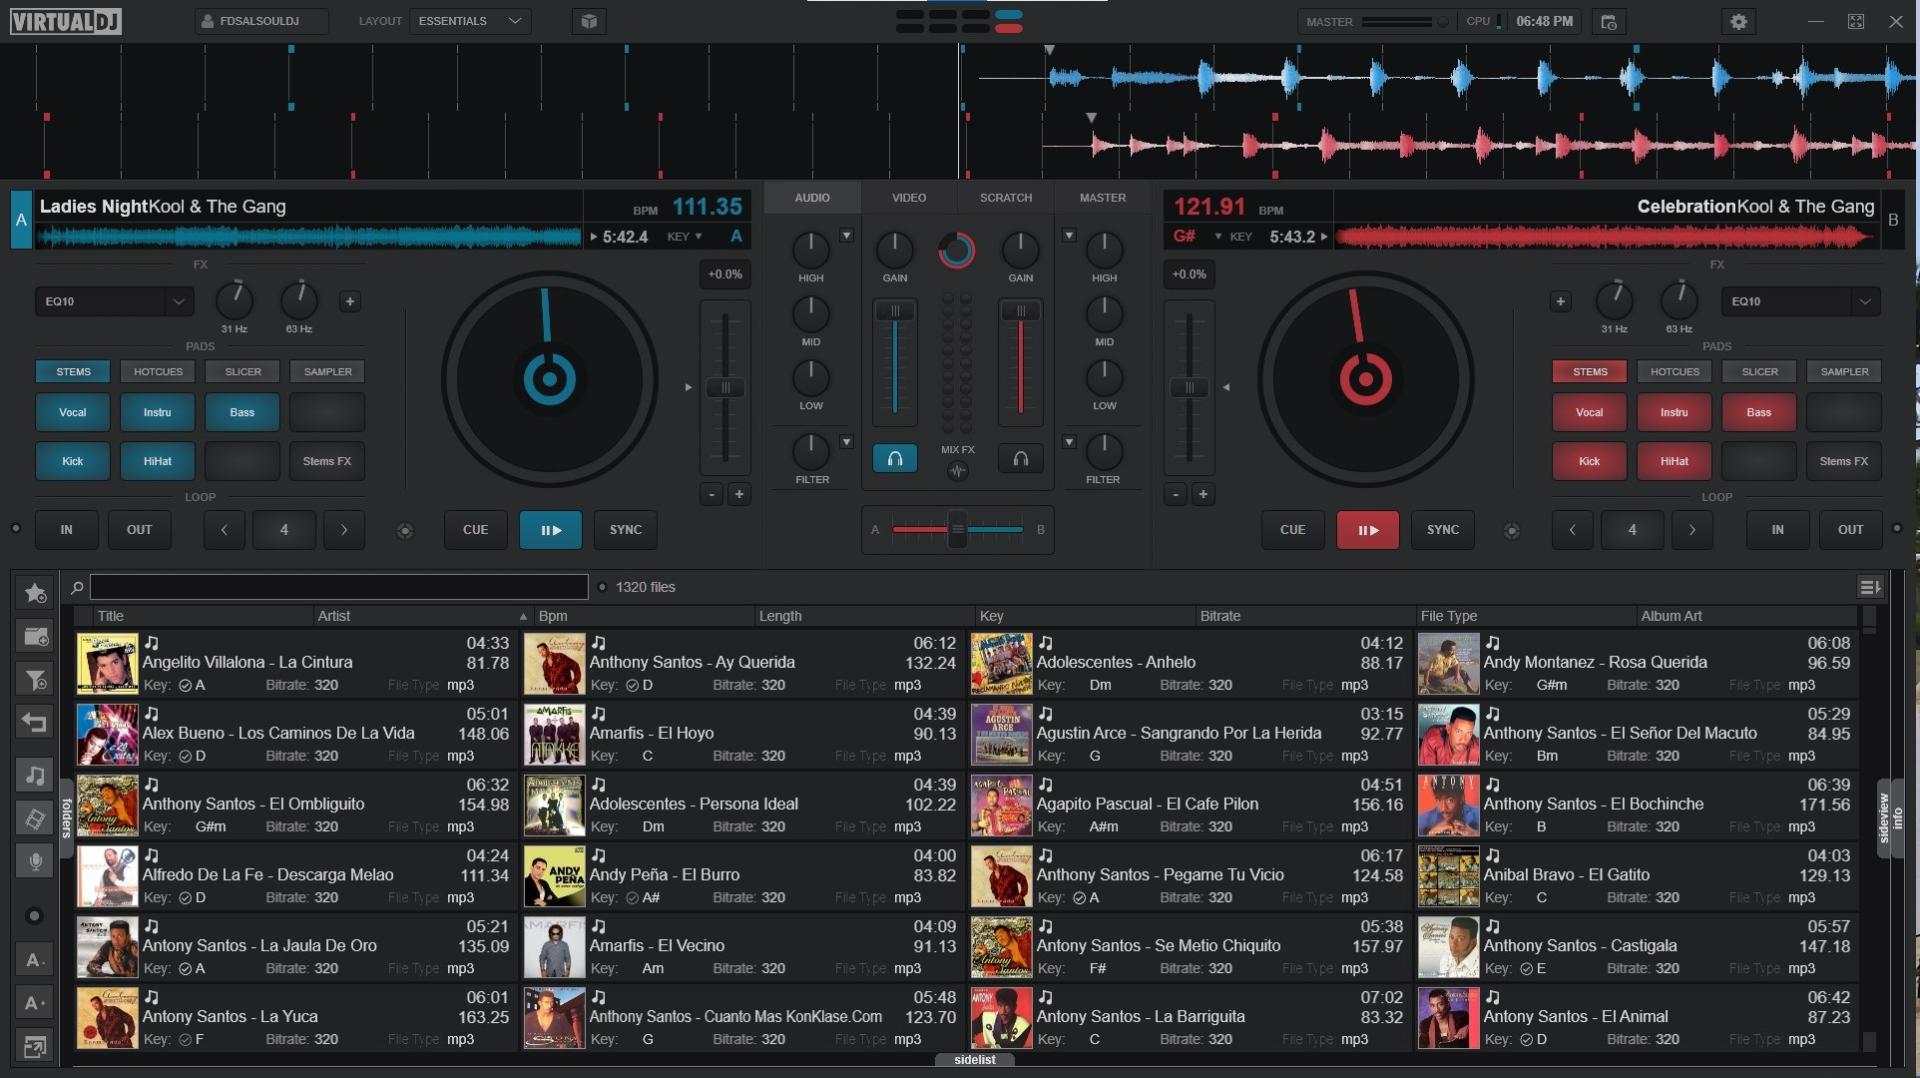The width and height of the screenshot is (1920, 1078).
Task: Click the browser zoom sidebar icon
Action: click(x=35, y=1046)
